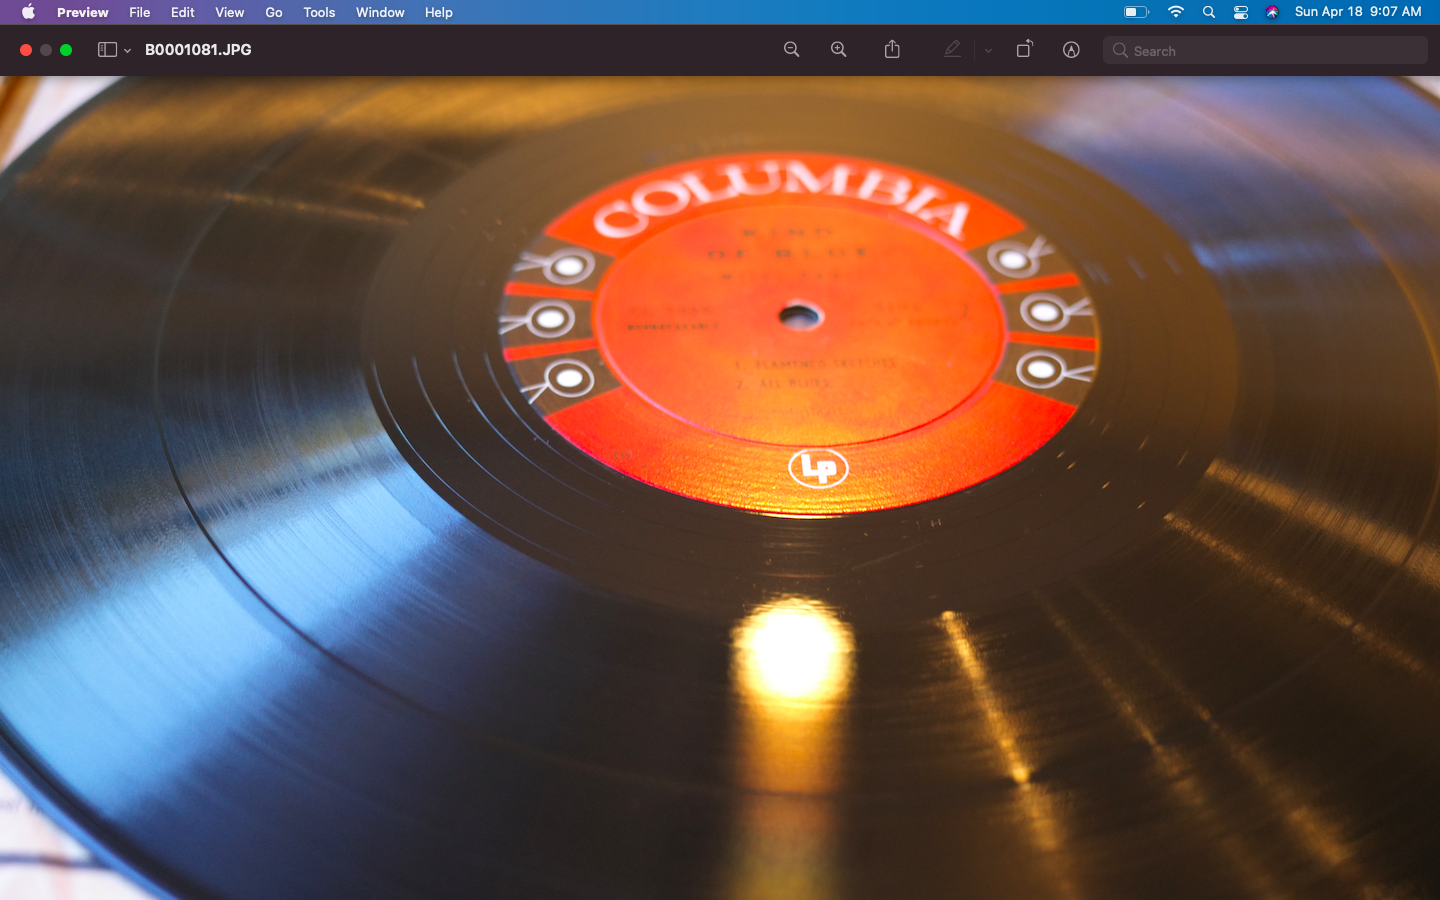Click the green full screen button
This screenshot has width=1440, height=900.
[x=66, y=50]
